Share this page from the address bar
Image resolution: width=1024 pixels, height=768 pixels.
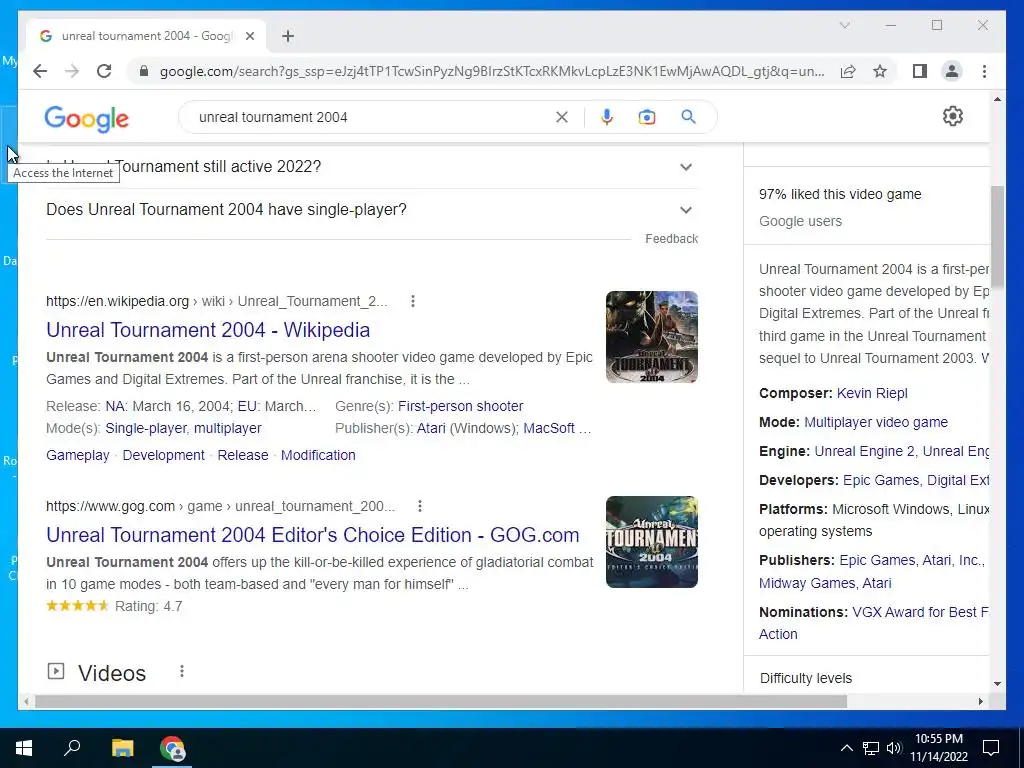[x=848, y=71]
